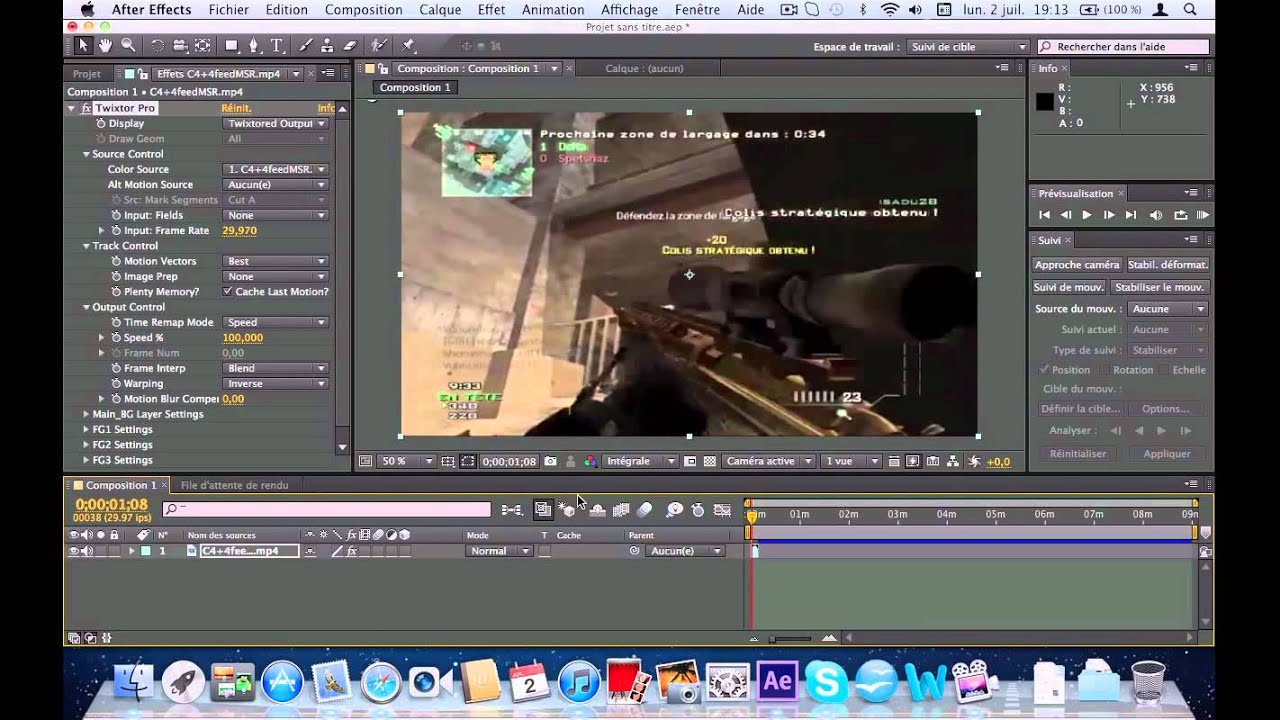
Task: Mute audio of C4+4fee layer
Action: tap(87, 551)
